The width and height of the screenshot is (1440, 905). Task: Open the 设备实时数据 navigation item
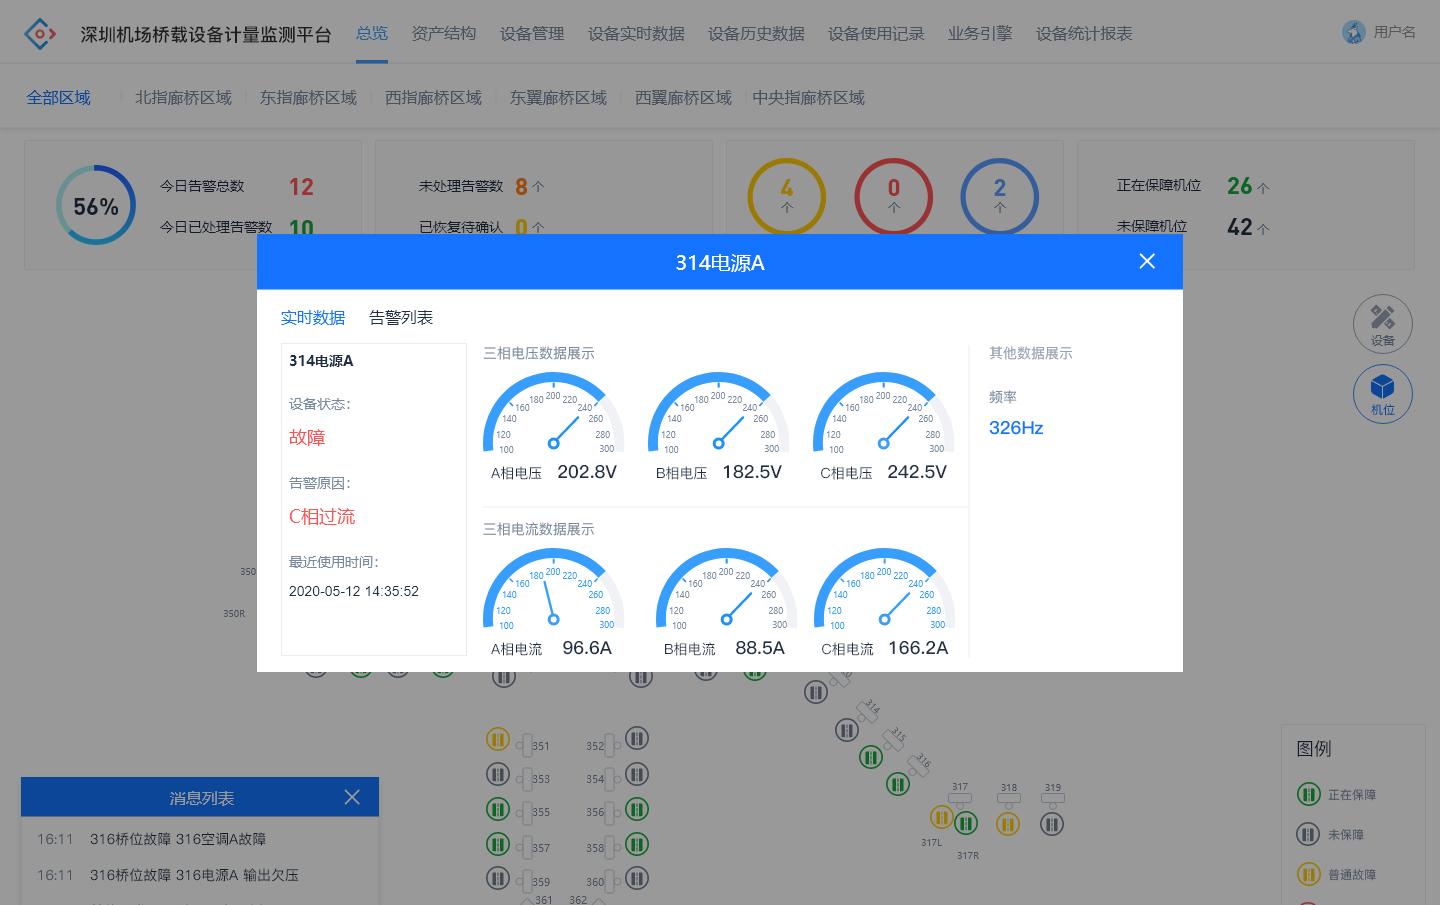(636, 34)
